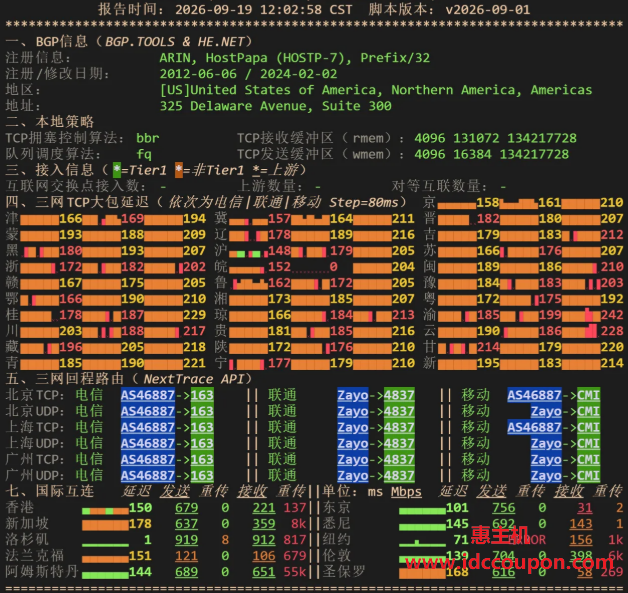
Task: Click 皖 row Unicom latency value 0
Action: tap(334, 267)
